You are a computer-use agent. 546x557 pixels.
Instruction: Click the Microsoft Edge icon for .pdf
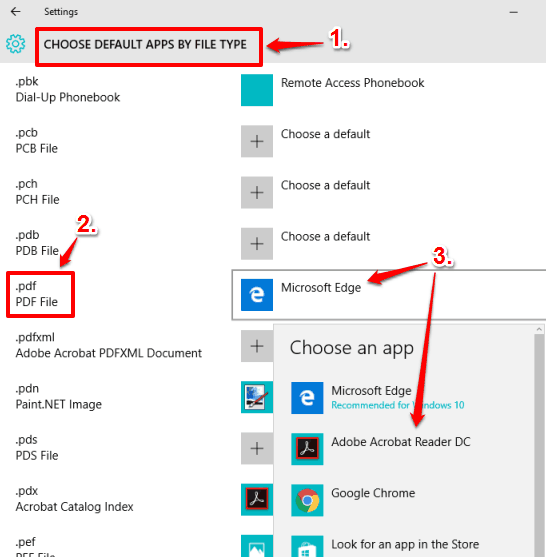pos(257,294)
